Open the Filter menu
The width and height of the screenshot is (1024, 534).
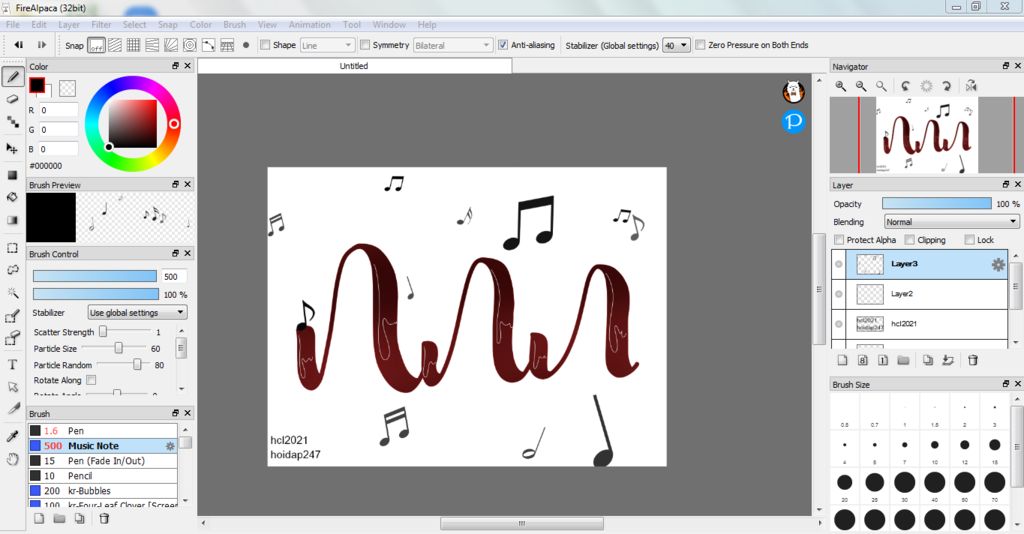pyautogui.click(x=101, y=25)
